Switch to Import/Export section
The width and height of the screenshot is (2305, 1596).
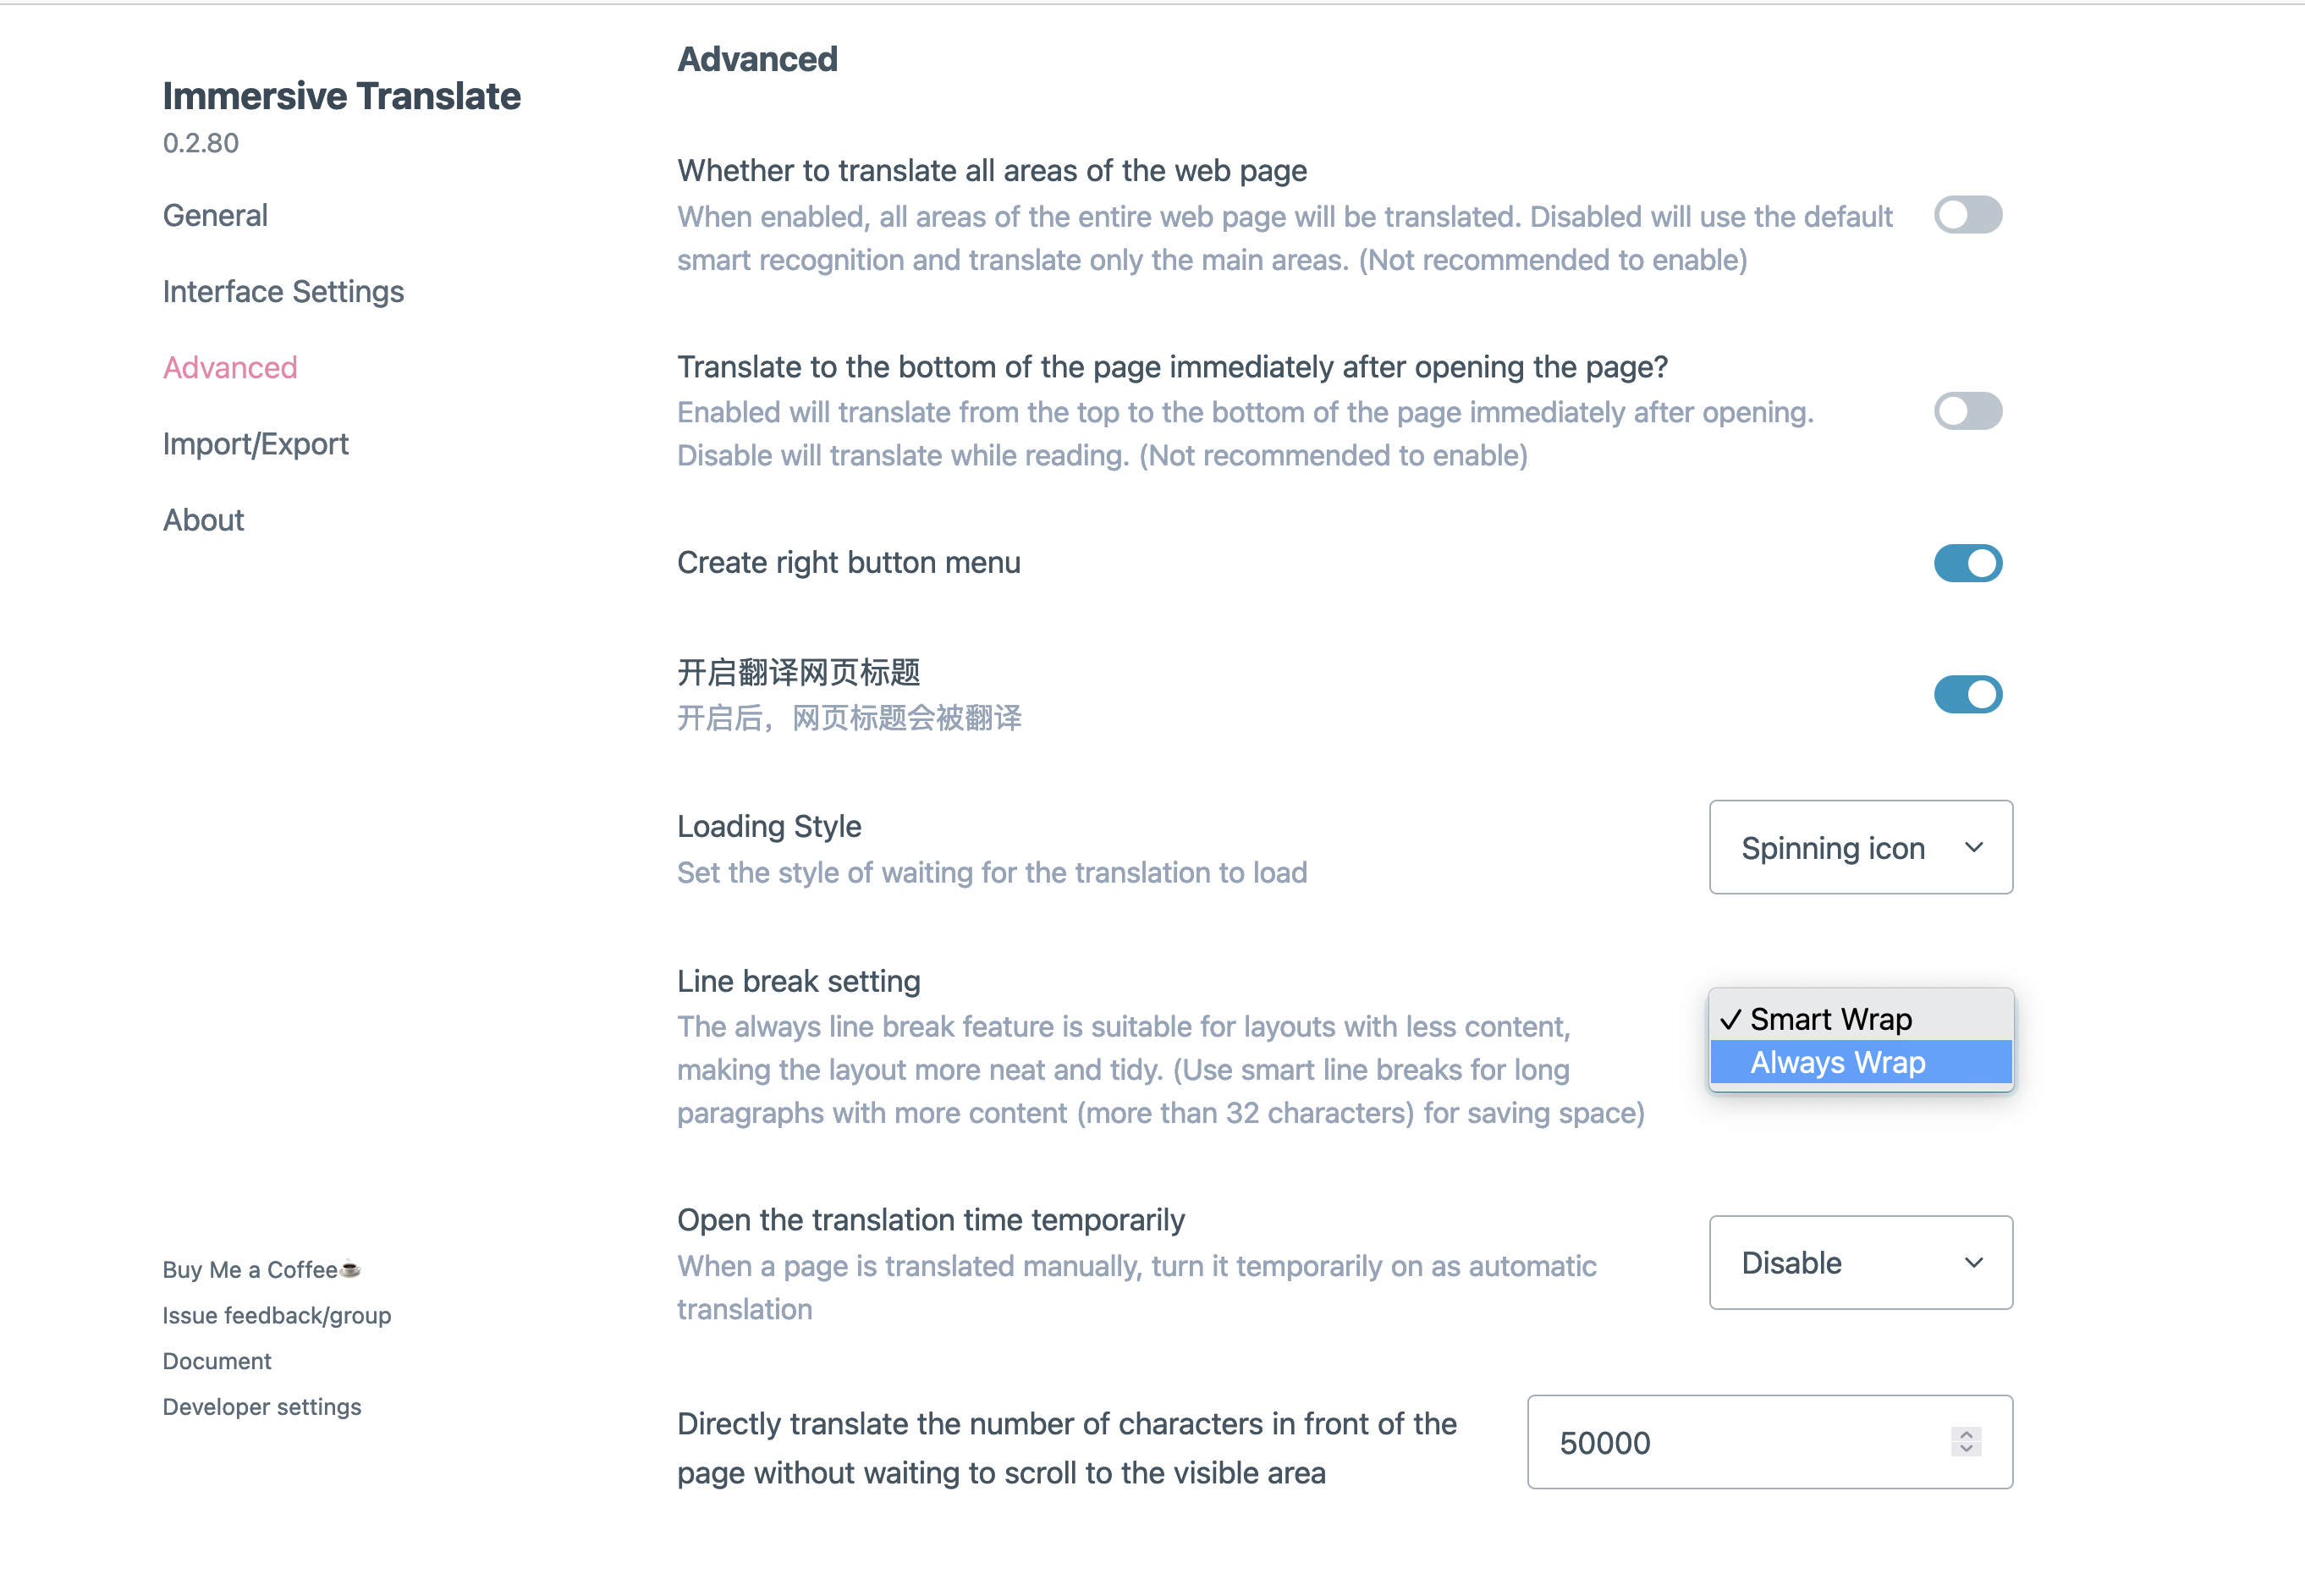point(255,443)
